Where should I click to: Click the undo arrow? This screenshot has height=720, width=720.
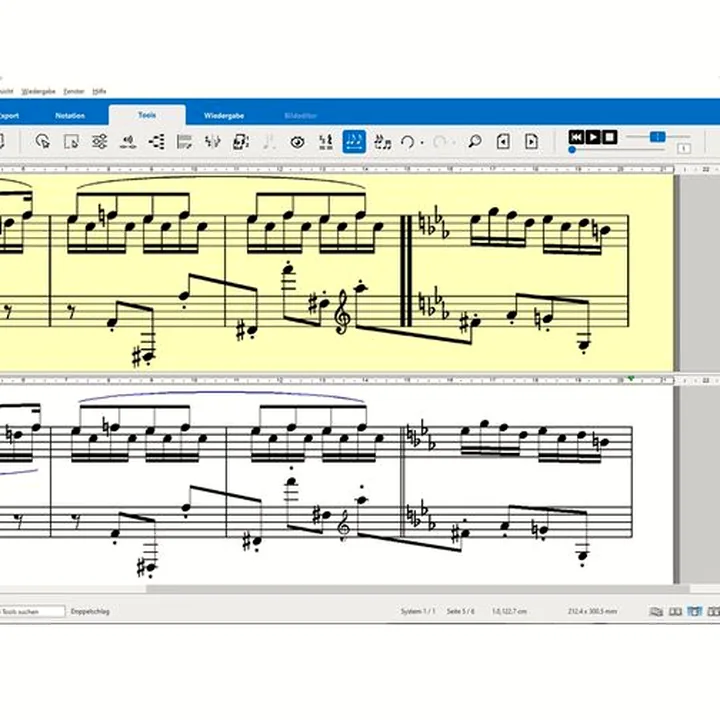[x=407, y=142]
